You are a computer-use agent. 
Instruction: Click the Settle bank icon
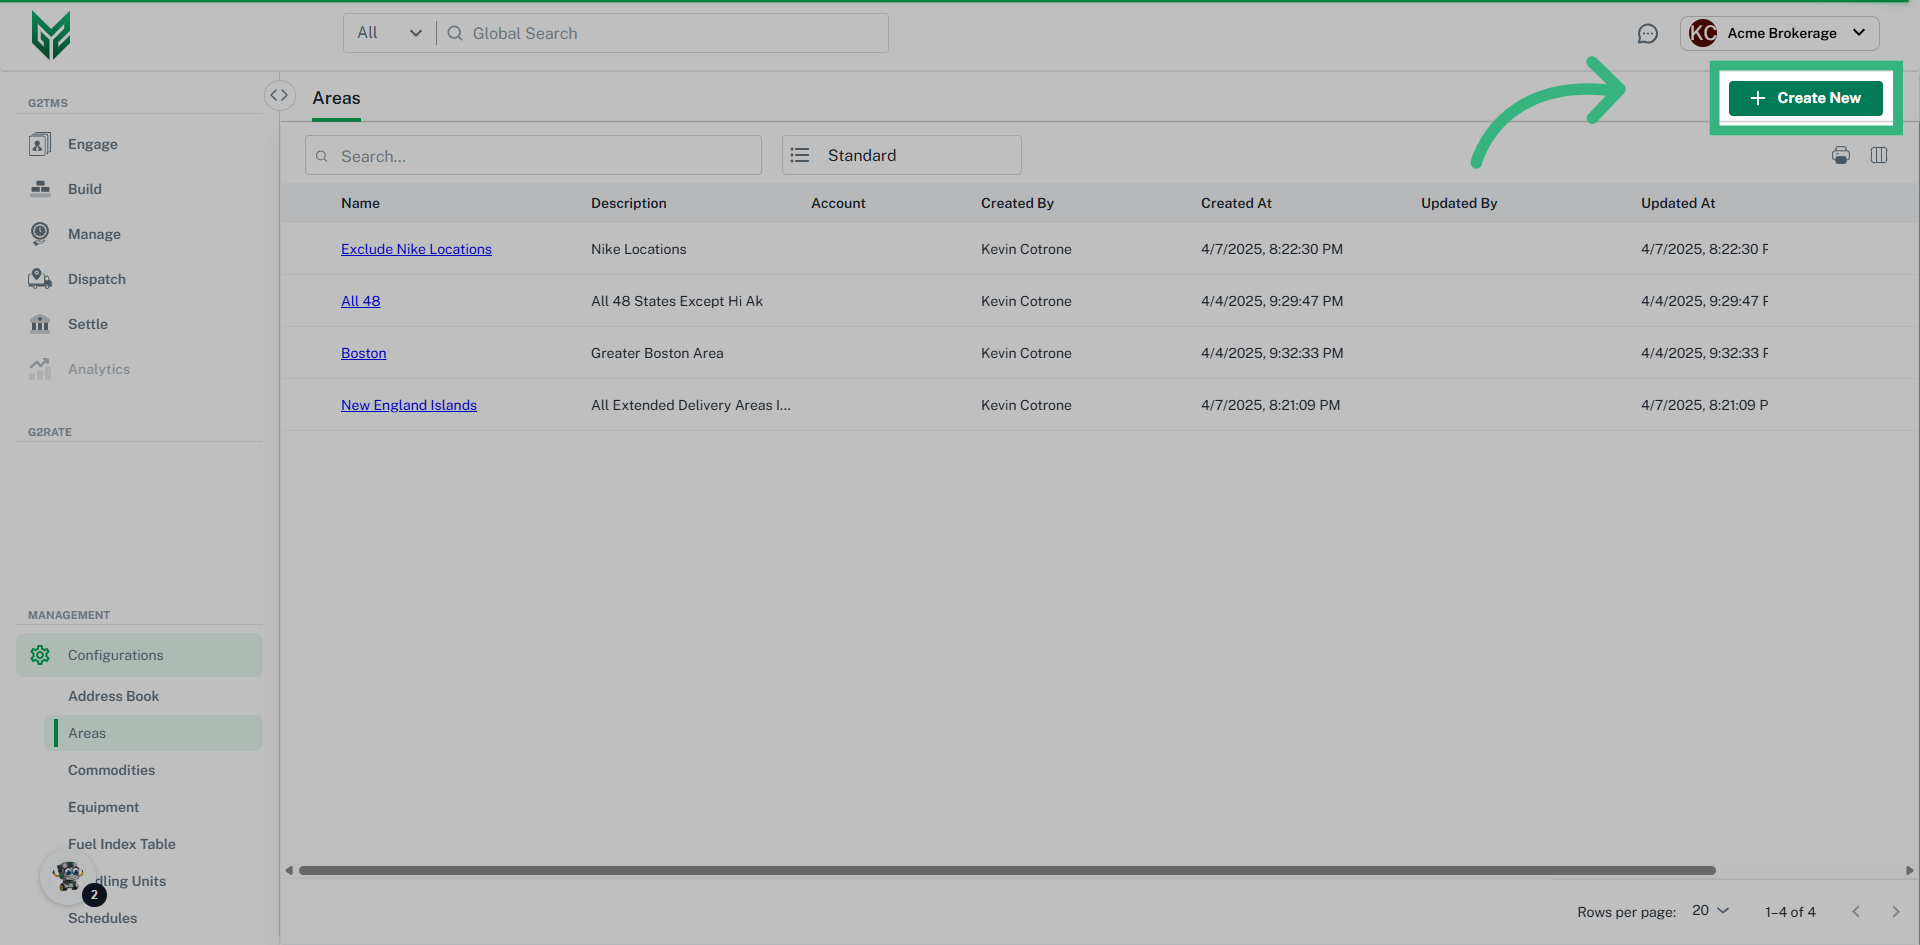tap(40, 324)
